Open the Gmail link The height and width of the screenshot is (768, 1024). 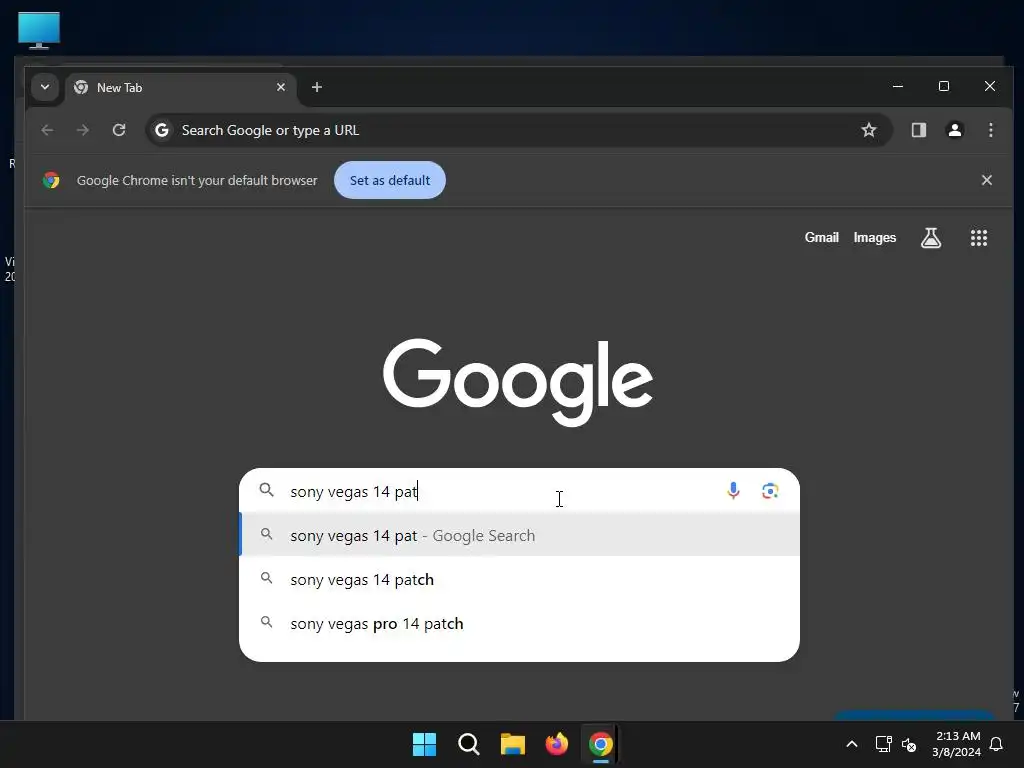pos(822,238)
